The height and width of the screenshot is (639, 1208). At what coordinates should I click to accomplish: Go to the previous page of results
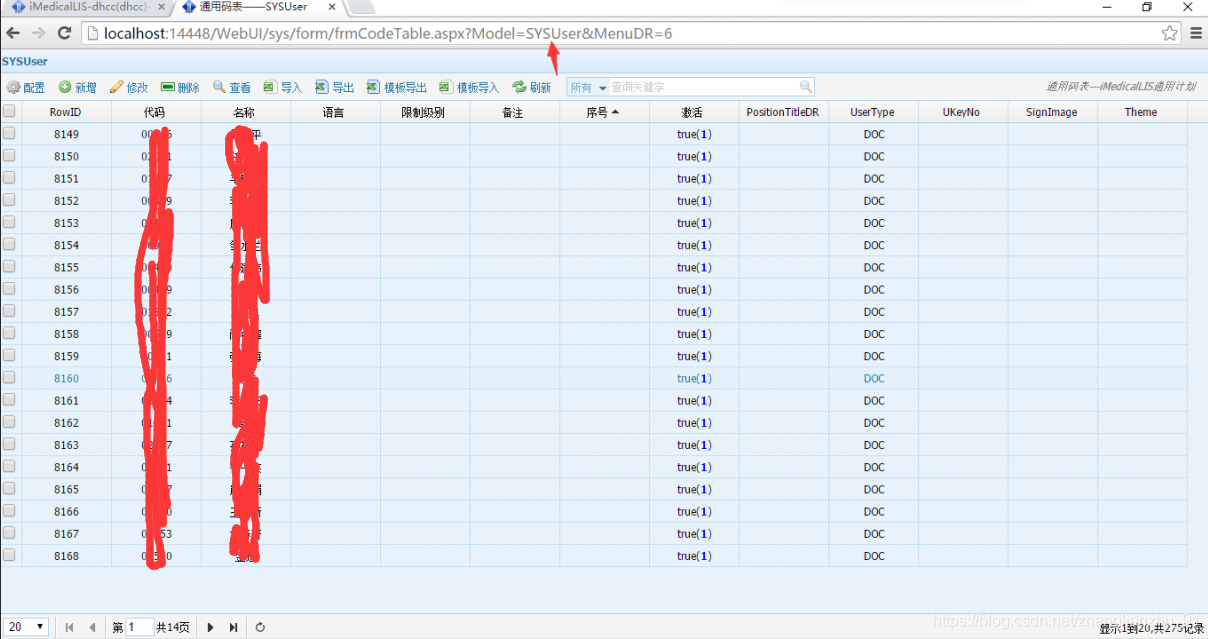pyautogui.click(x=92, y=627)
